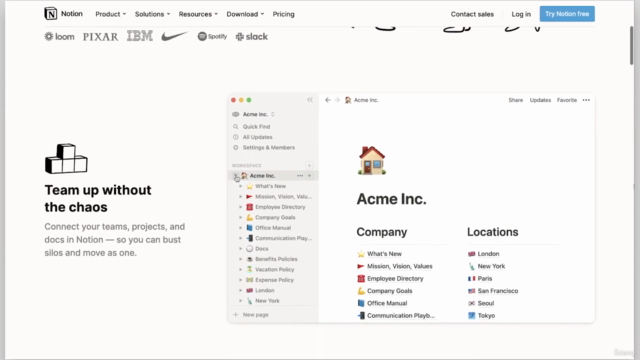Expand the Employee Directory sidebar page
The image size is (640, 360).
pyautogui.click(x=240, y=207)
